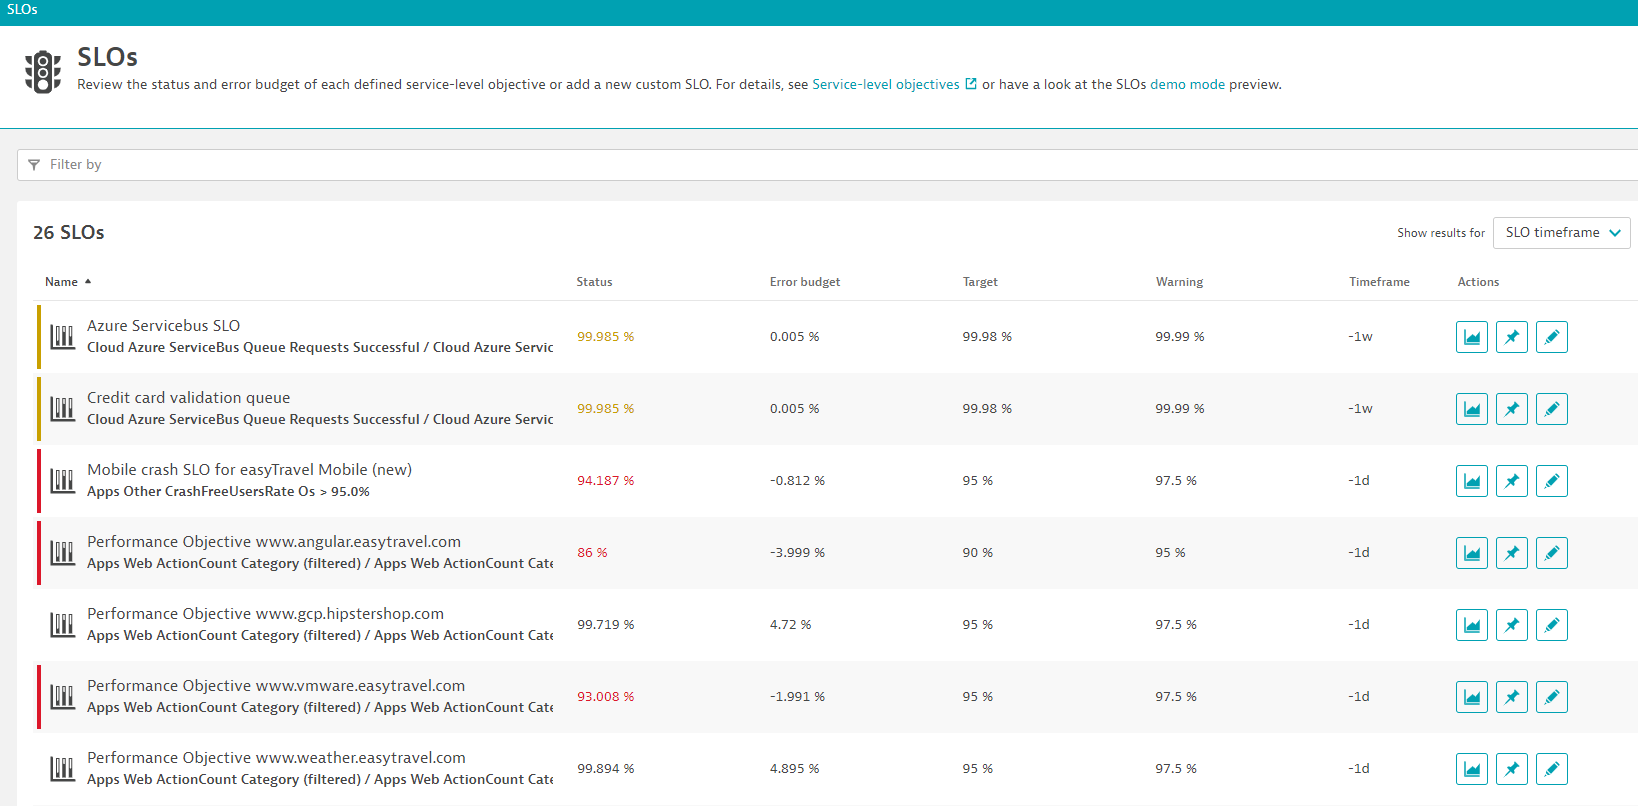This screenshot has width=1638, height=806.
Task: Click the Timeframe column header
Action: coord(1379,282)
